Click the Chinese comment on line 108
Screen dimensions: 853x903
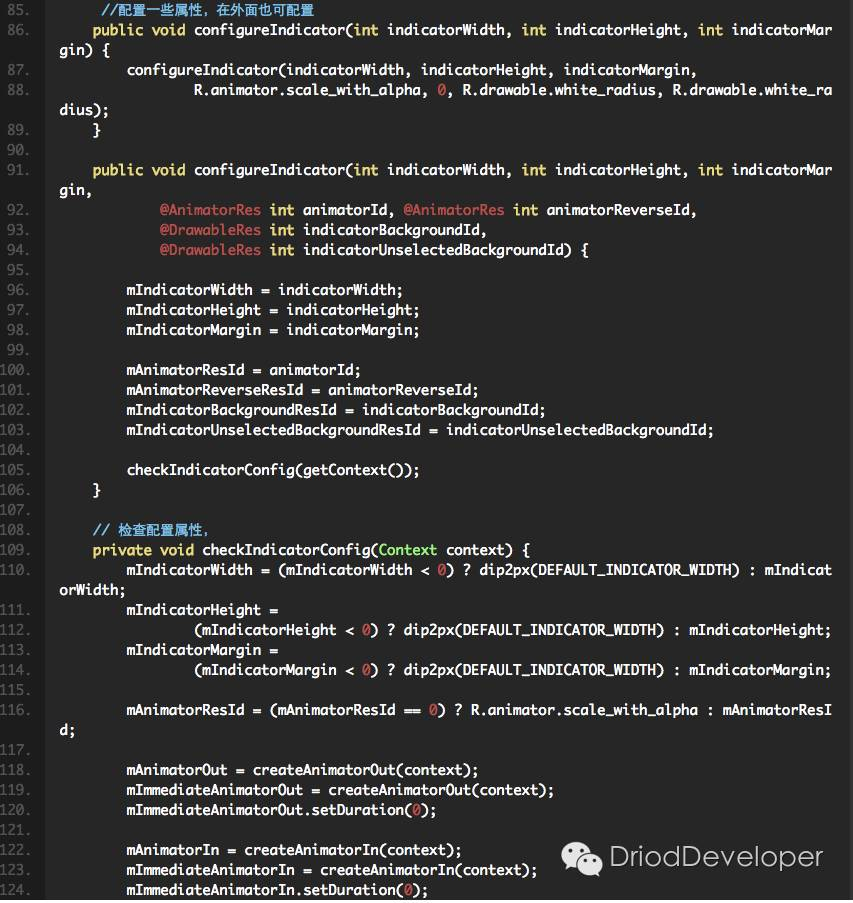click(150, 530)
